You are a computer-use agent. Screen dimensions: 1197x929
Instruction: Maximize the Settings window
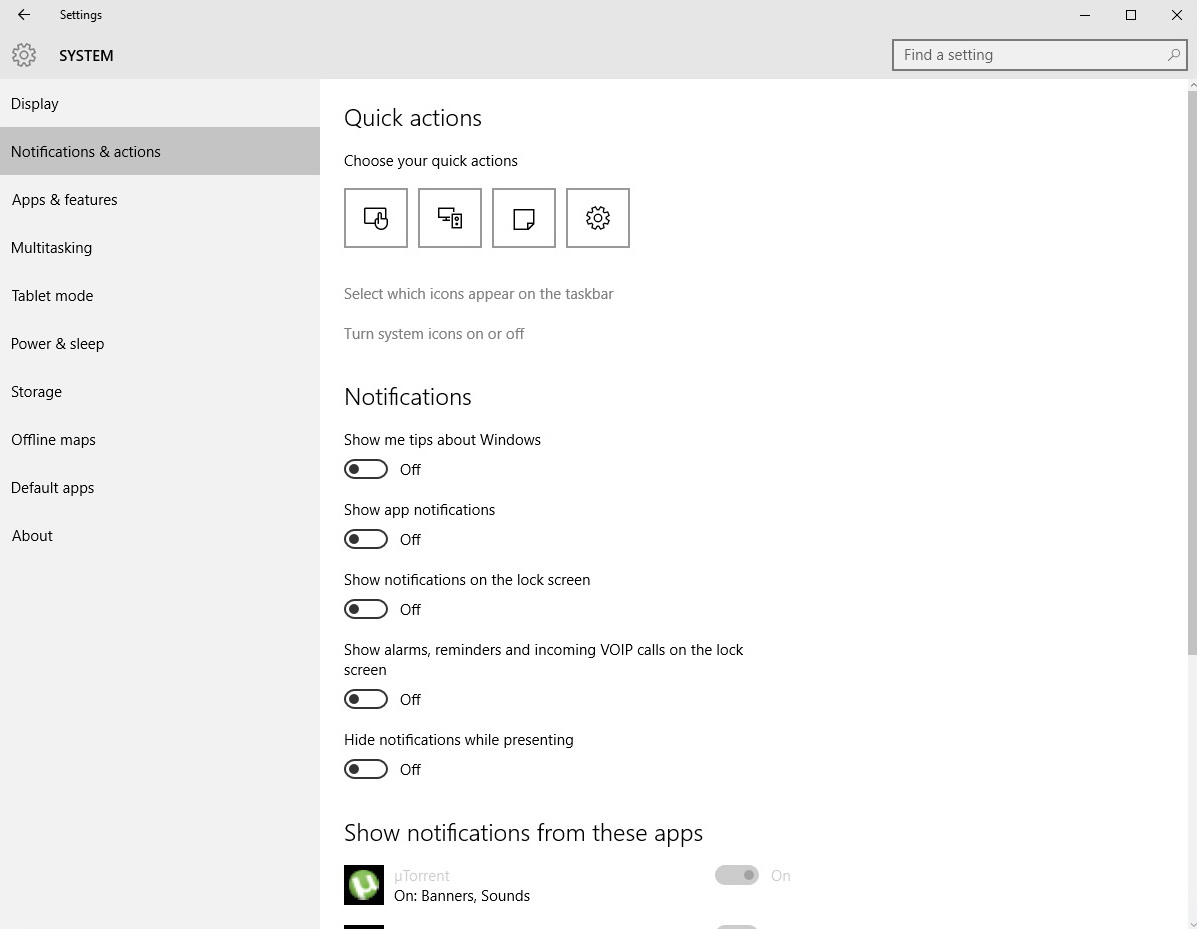pyautogui.click(x=1131, y=15)
